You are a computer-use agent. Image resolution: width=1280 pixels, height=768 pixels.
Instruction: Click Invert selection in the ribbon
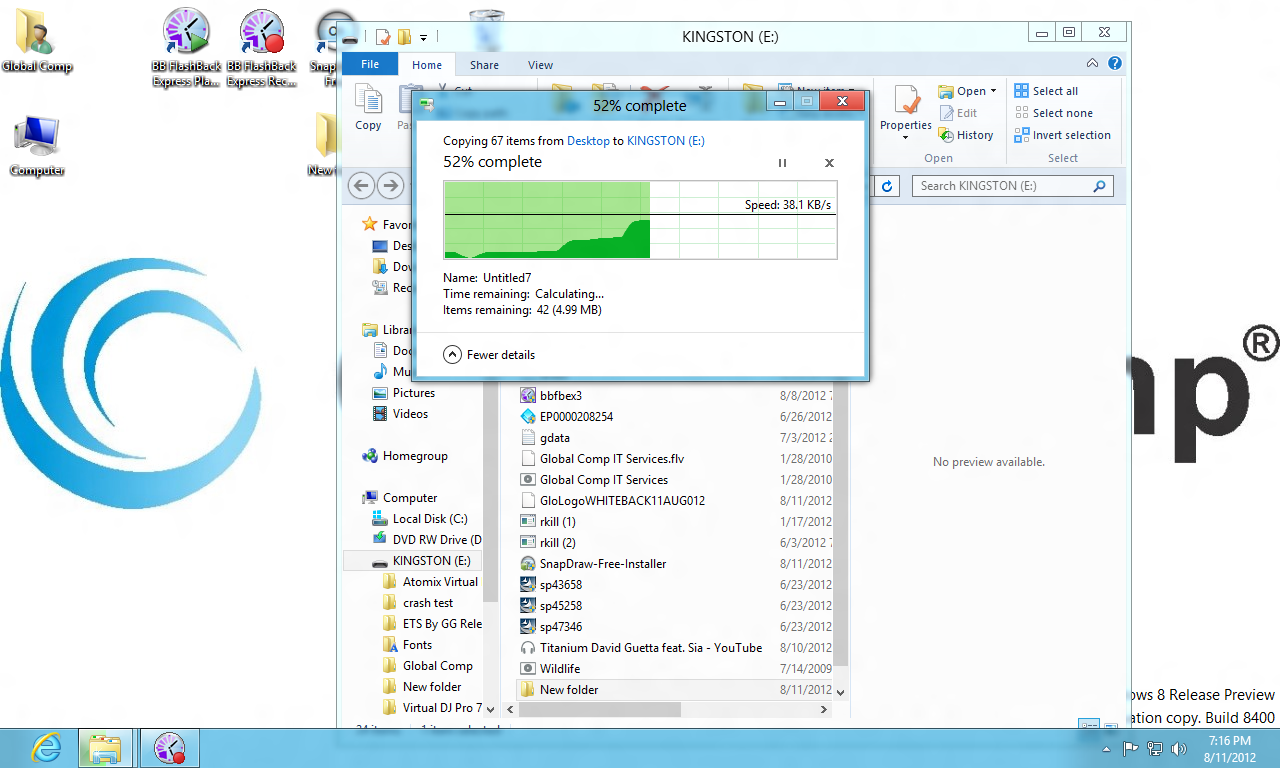[x=1062, y=135]
